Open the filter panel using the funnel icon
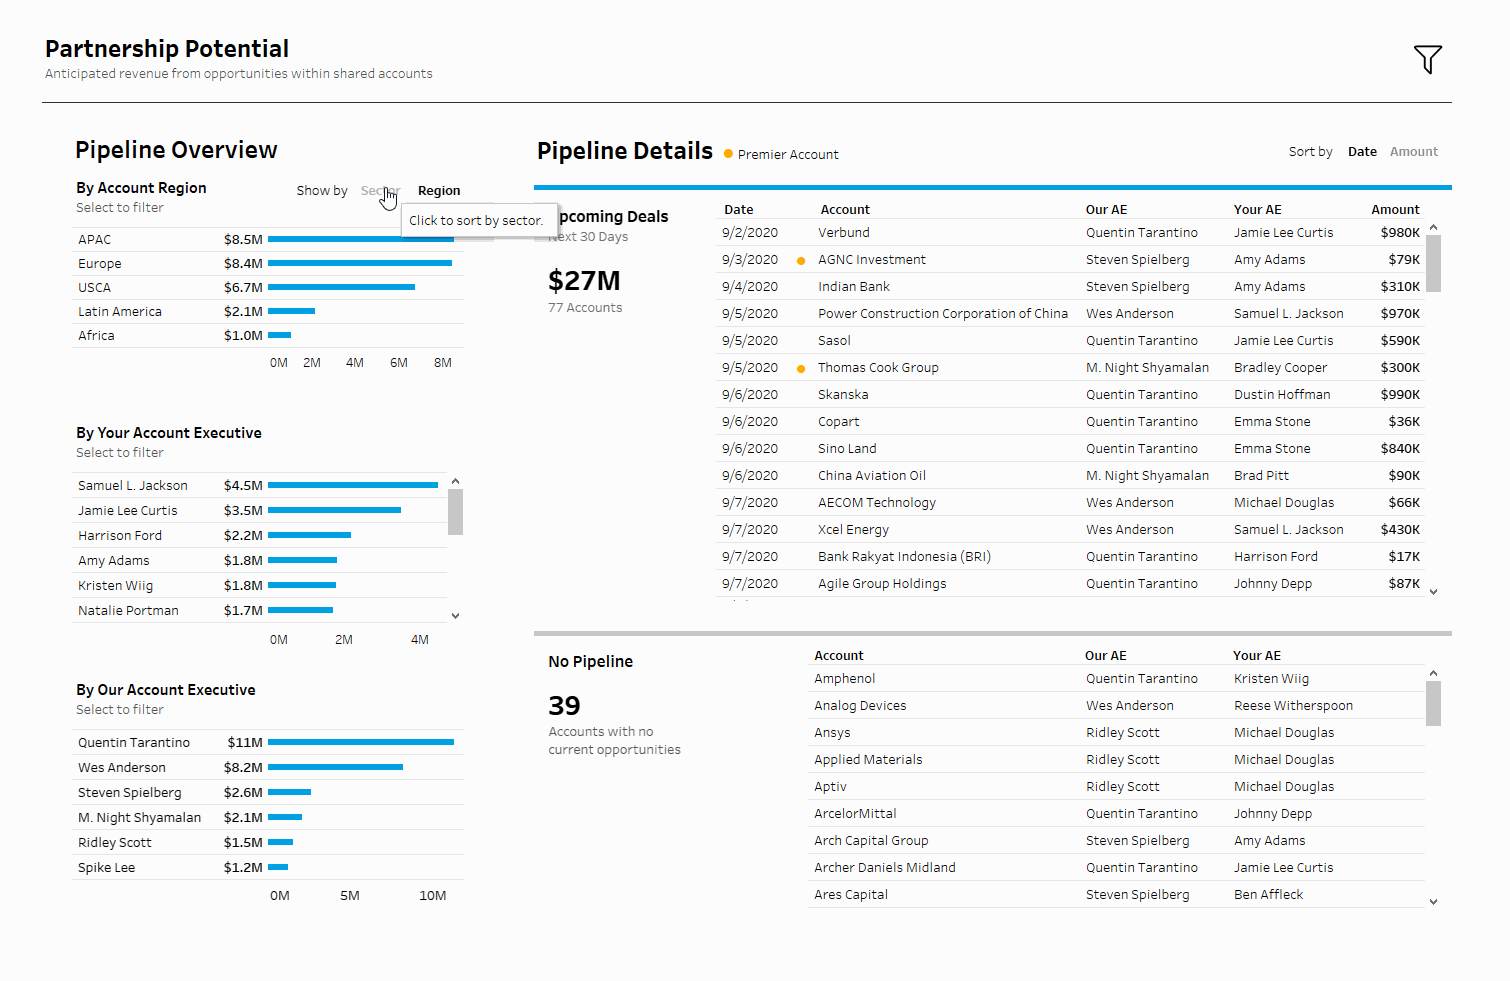This screenshot has width=1510, height=981. [x=1427, y=60]
